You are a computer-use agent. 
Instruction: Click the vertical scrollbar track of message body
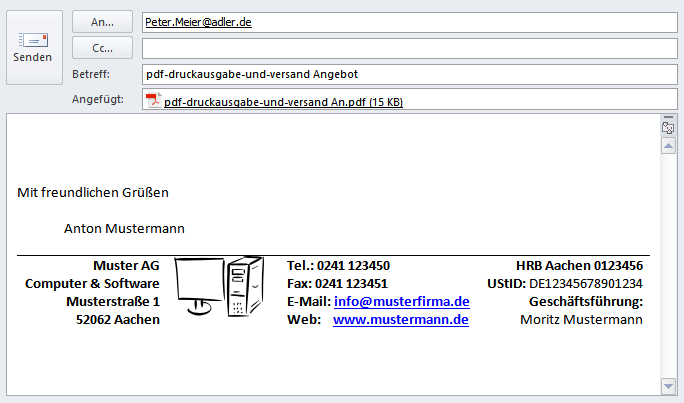click(669, 260)
